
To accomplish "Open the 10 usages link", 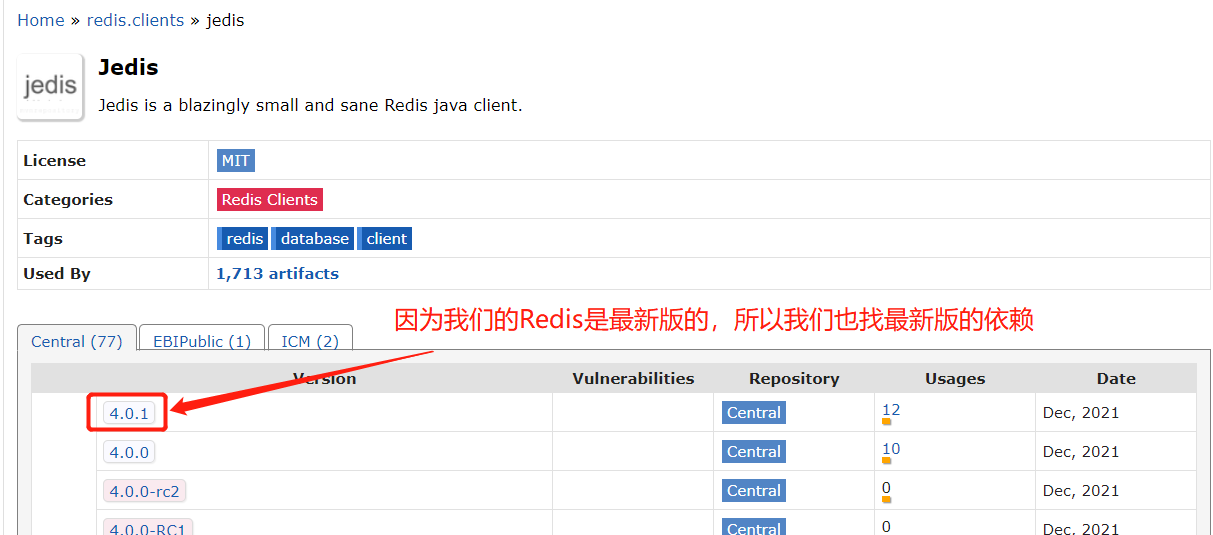I will tap(891, 448).
